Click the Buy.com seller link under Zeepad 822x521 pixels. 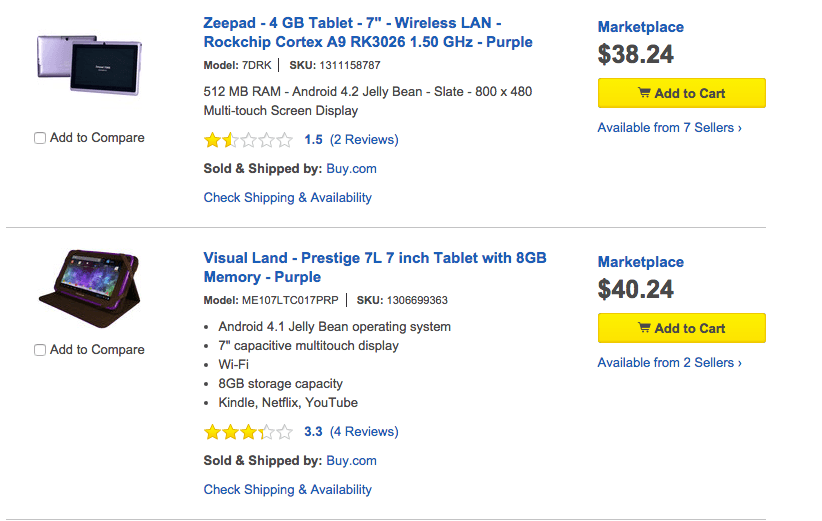coord(351,169)
